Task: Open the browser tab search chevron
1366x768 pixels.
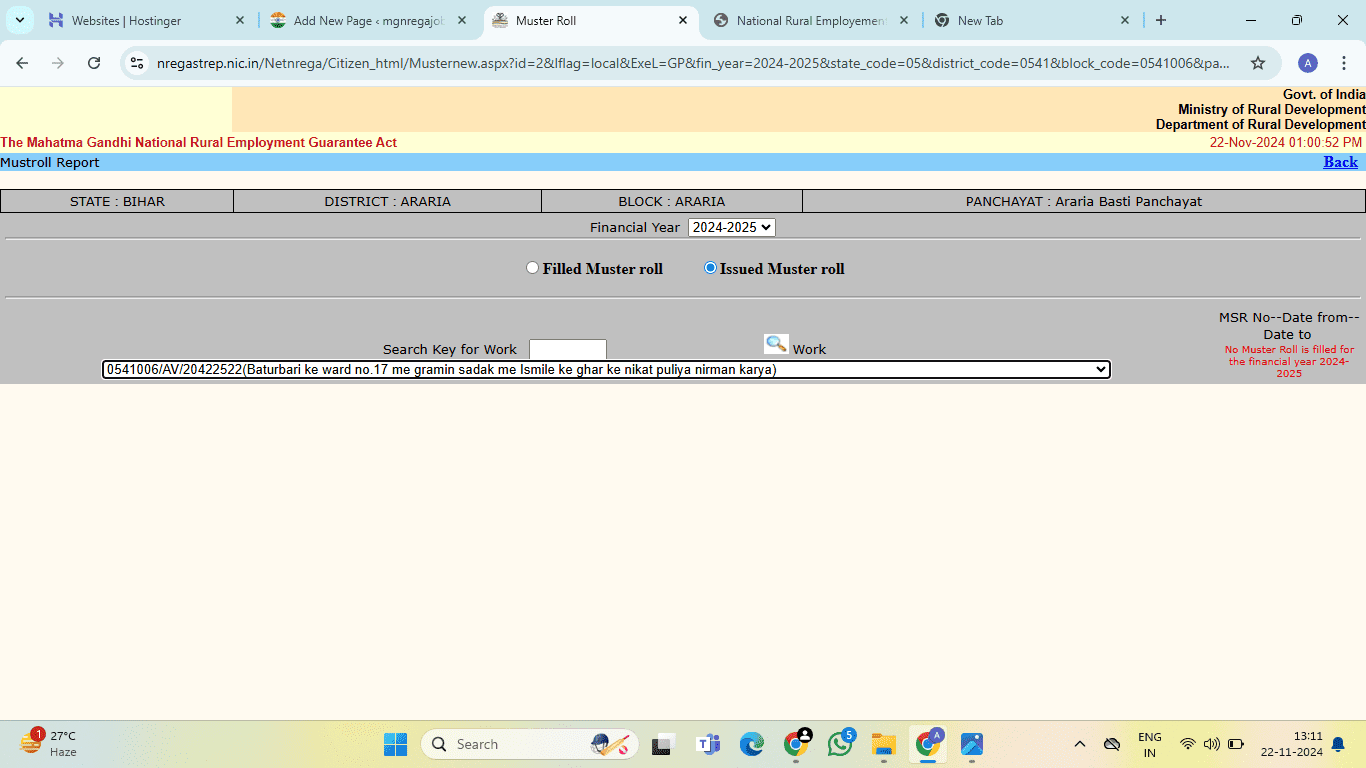Action: [20, 20]
